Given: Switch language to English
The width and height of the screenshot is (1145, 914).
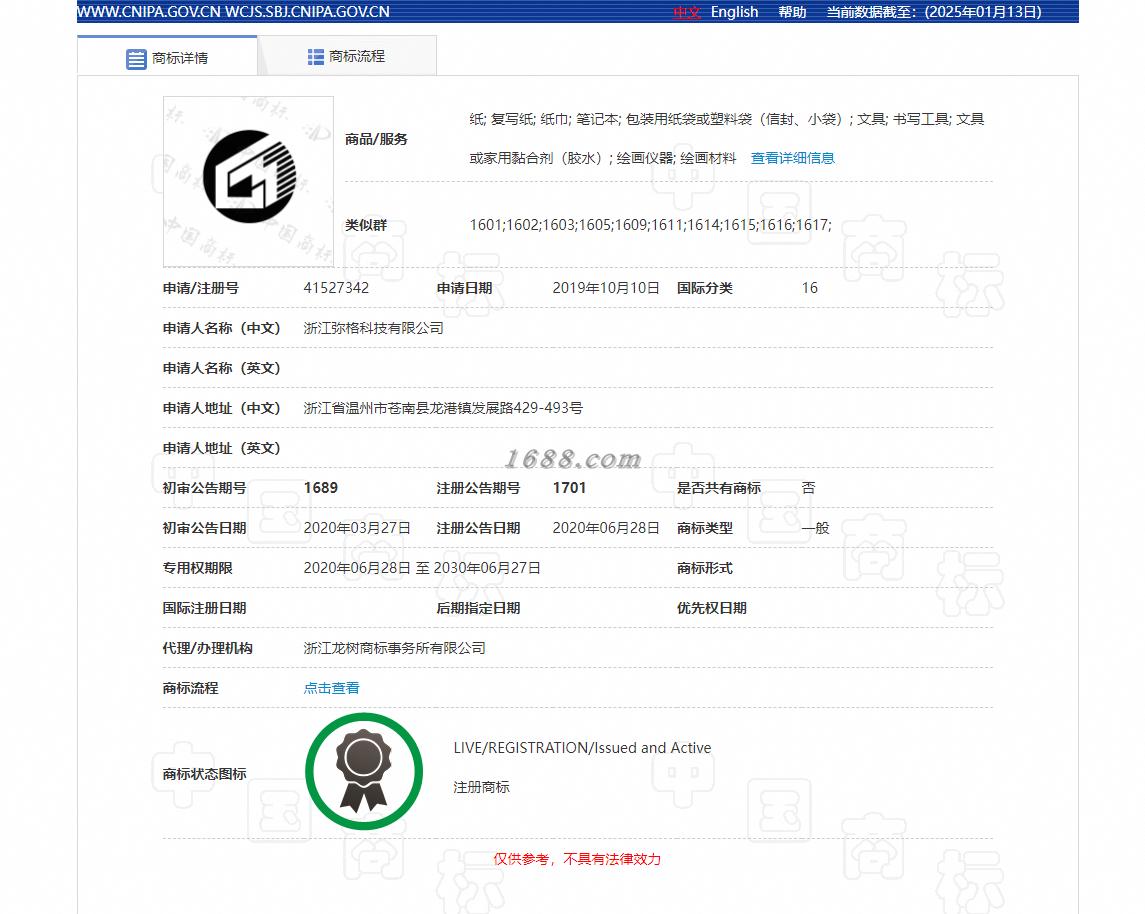Looking at the screenshot, I should point(734,12).
